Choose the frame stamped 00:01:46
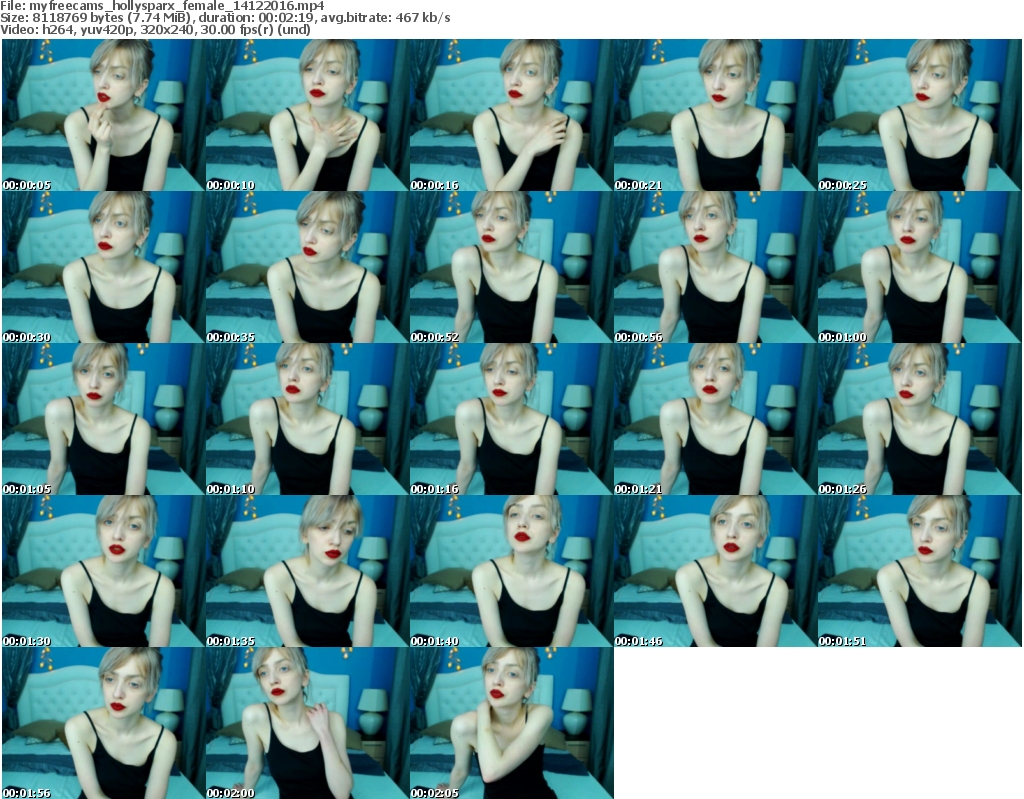Screen dimensions: 1024x799 [715, 571]
